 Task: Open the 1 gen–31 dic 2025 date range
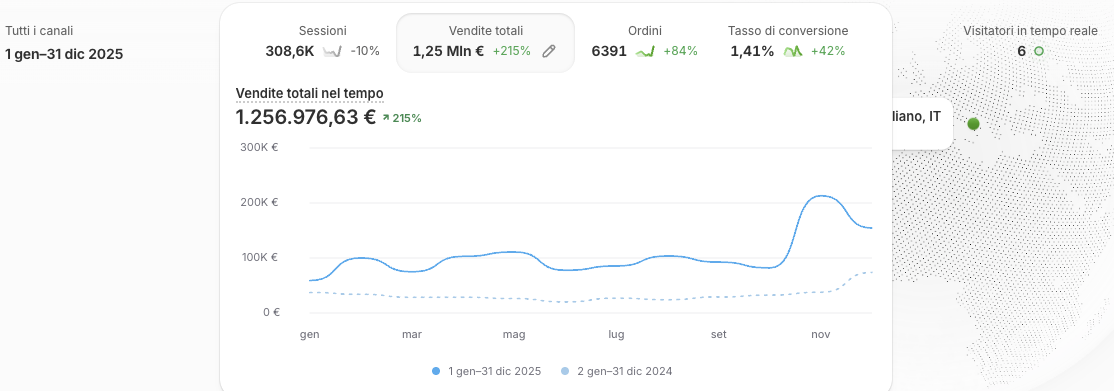64,54
